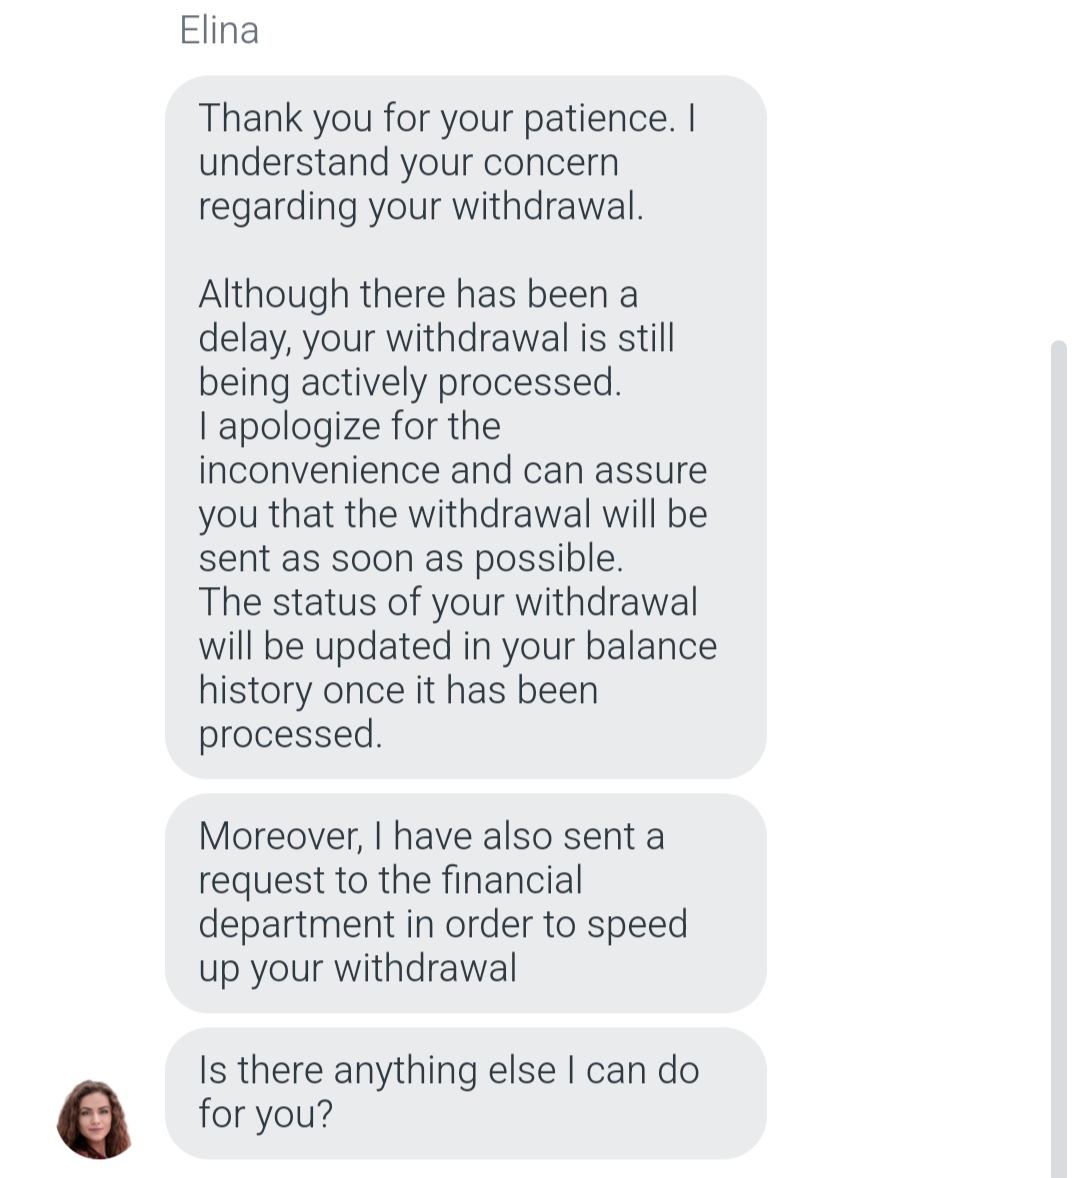This screenshot has width=1080, height=1178.
Task: Click the "for you?" text
Action: pyautogui.click(x=265, y=1114)
